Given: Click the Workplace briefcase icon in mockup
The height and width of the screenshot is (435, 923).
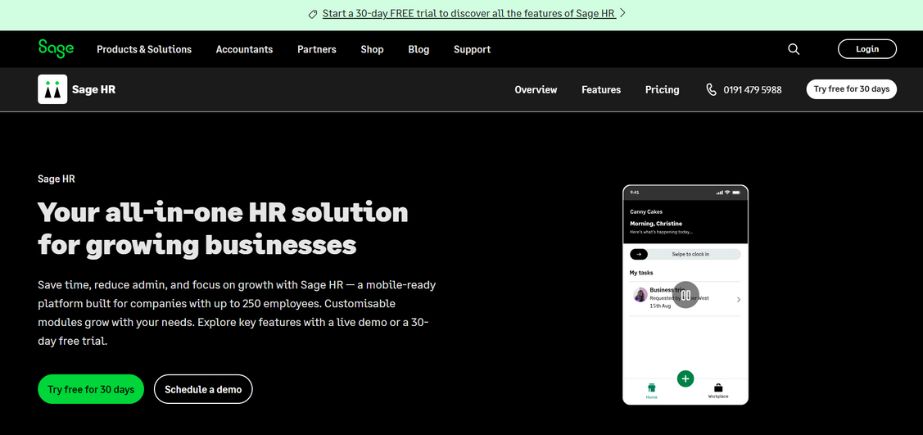Looking at the screenshot, I should [718, 387].
